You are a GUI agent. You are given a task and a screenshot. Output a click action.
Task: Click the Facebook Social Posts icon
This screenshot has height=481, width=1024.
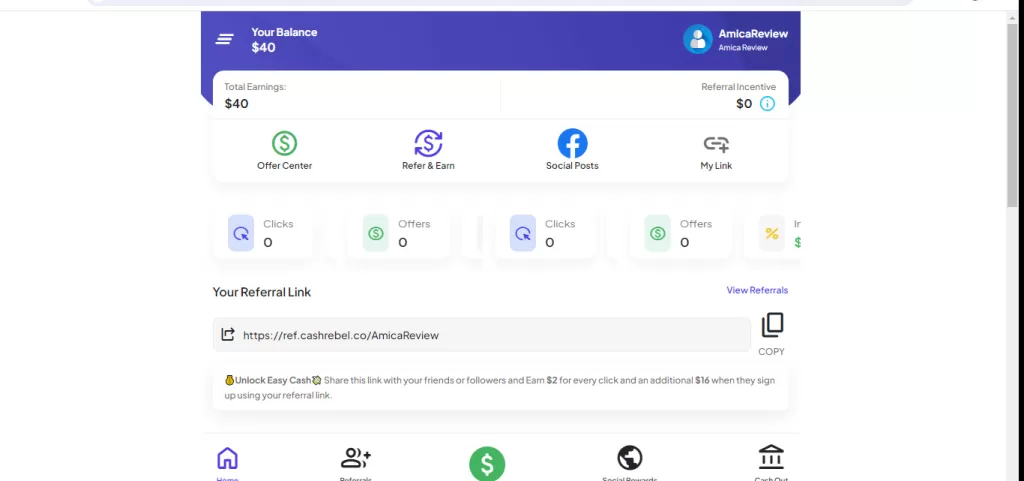pyautogui.click(x=572, y=144)
